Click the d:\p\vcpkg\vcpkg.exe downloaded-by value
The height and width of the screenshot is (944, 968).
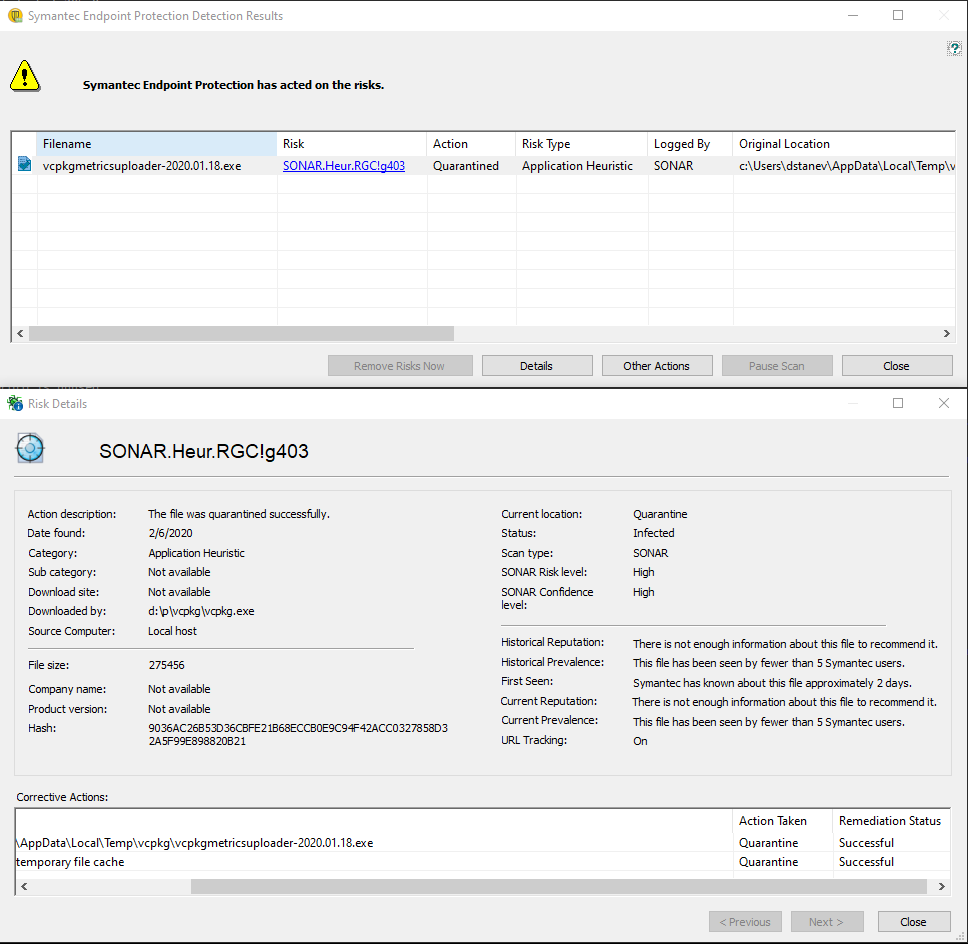[x=201, y=611]
